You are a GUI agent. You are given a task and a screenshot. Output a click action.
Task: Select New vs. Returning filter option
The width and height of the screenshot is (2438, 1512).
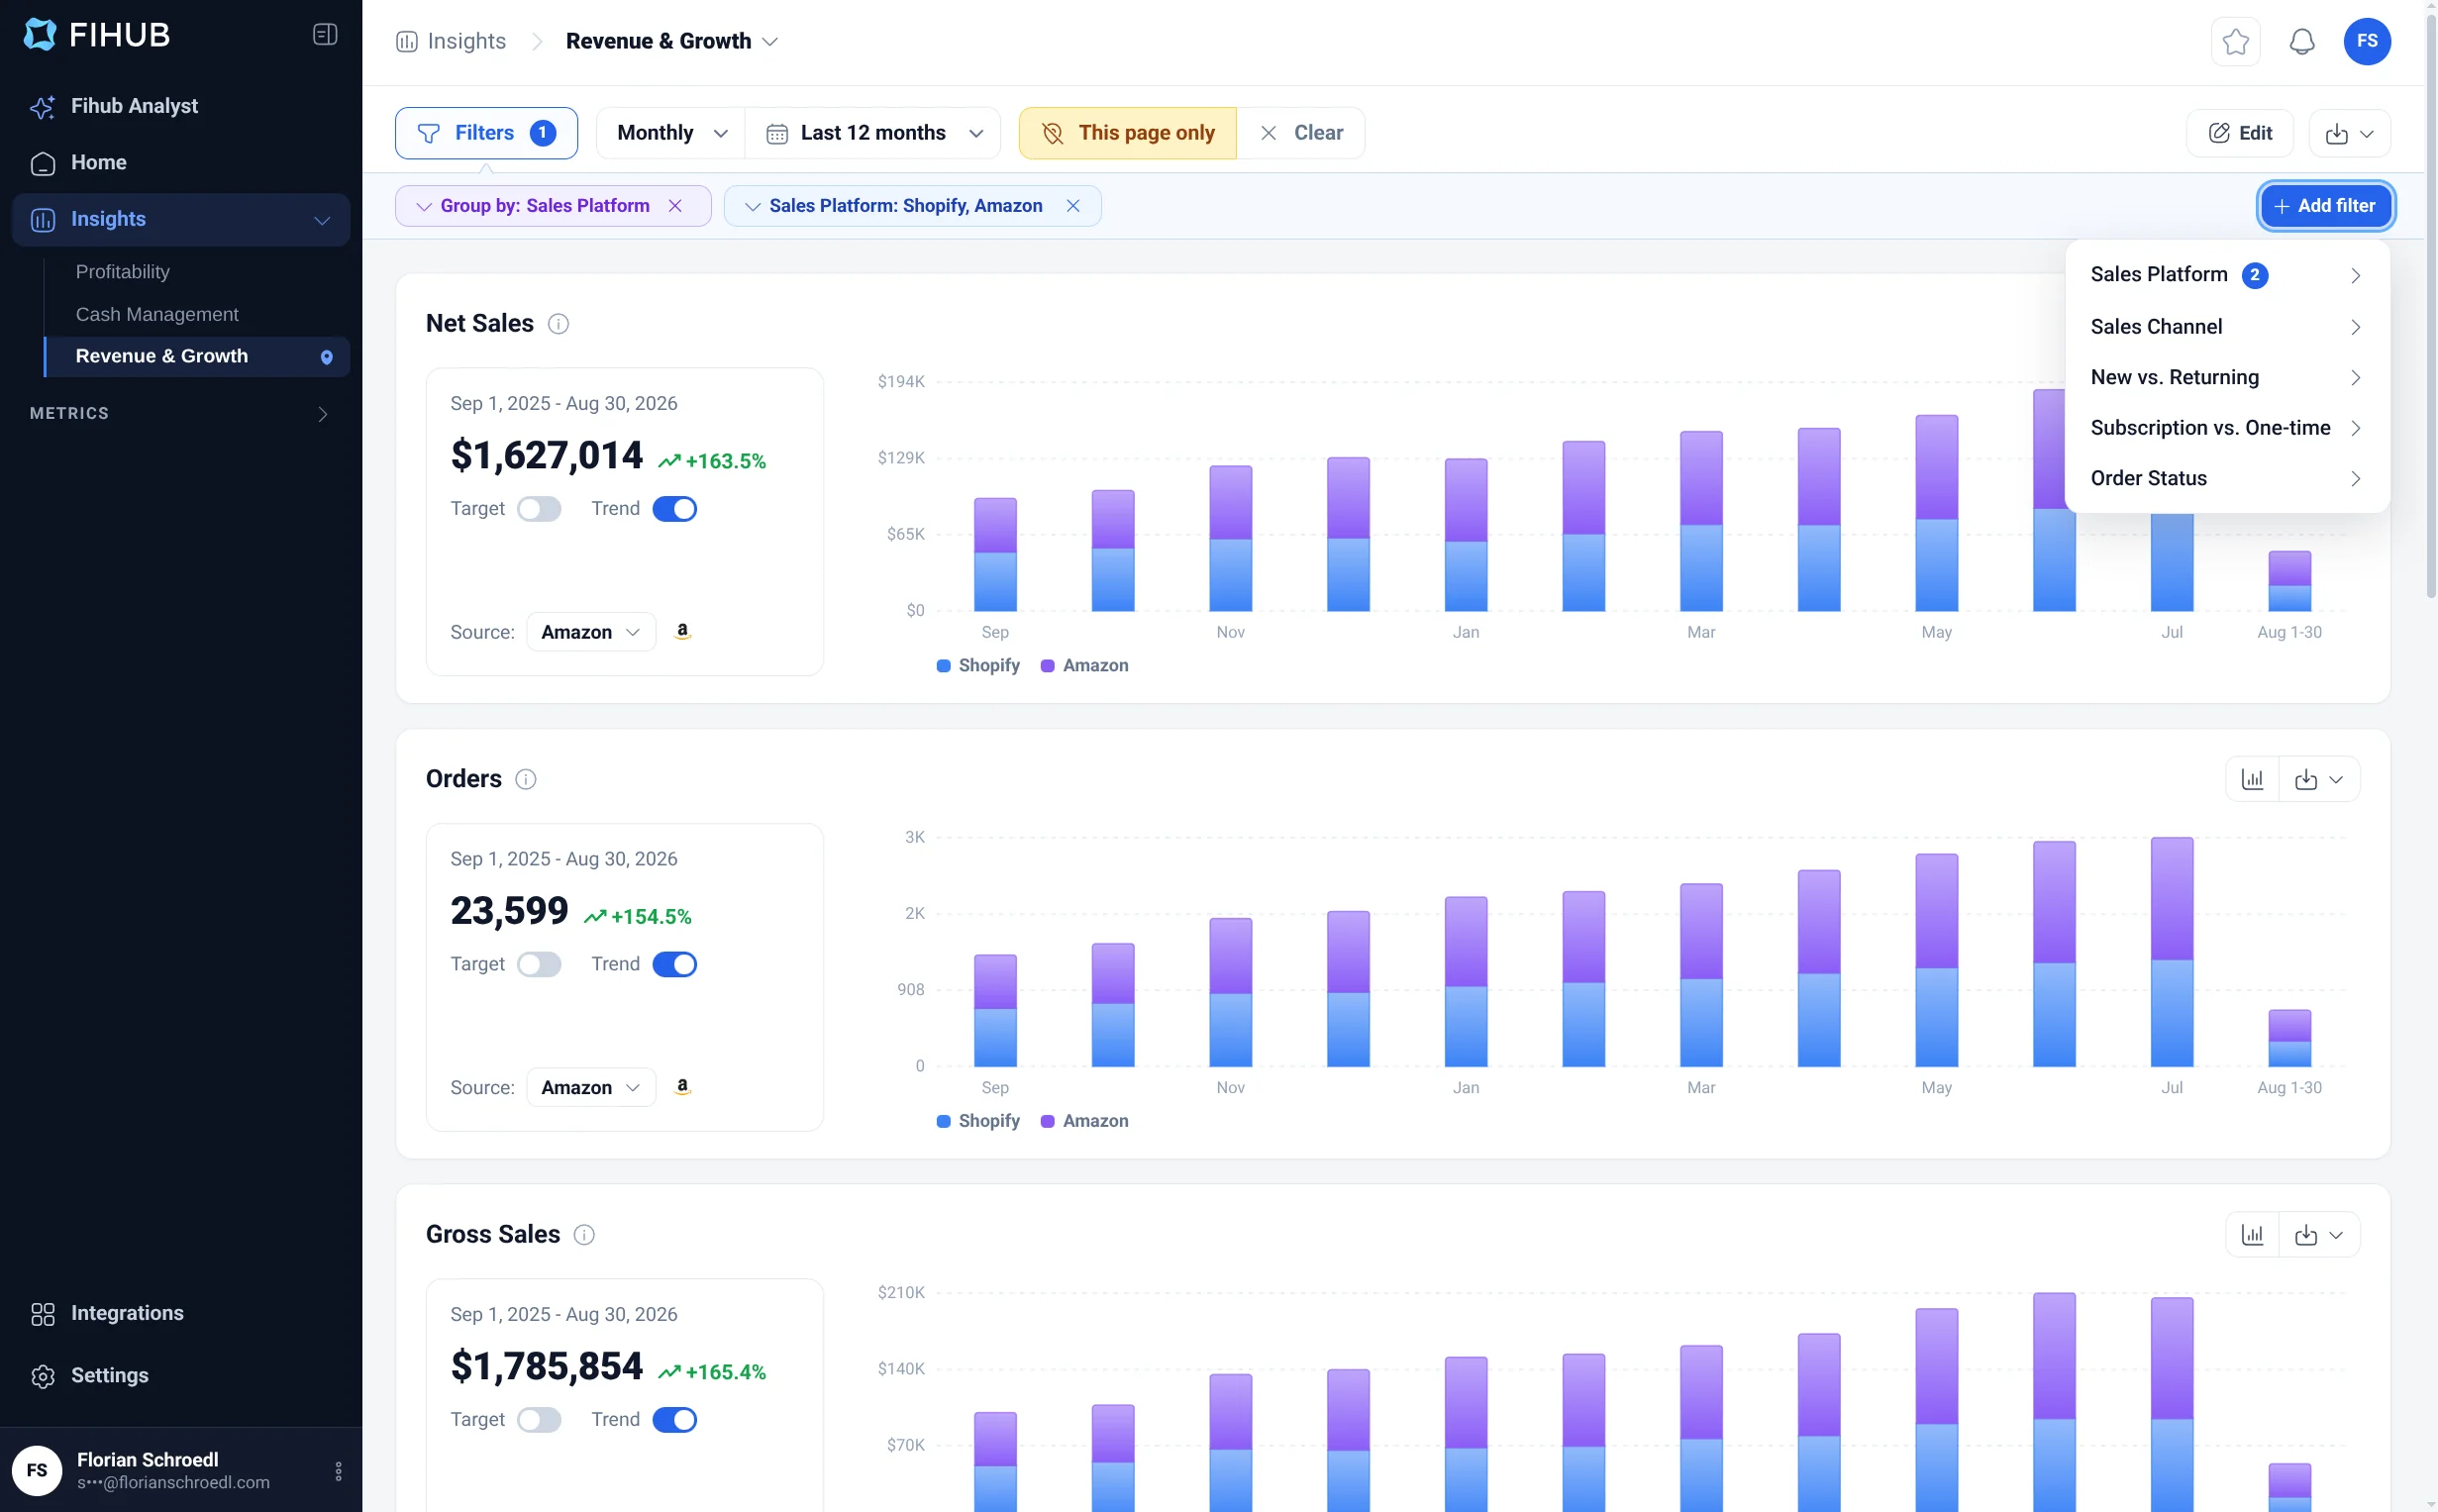(2226, 378)
